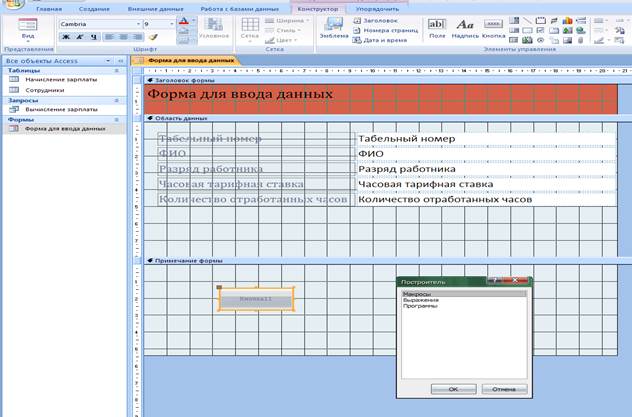Screen dimensions: 632x417
Task: Open the Все объекты Access dropdown
Action: [x=108, y=61]
